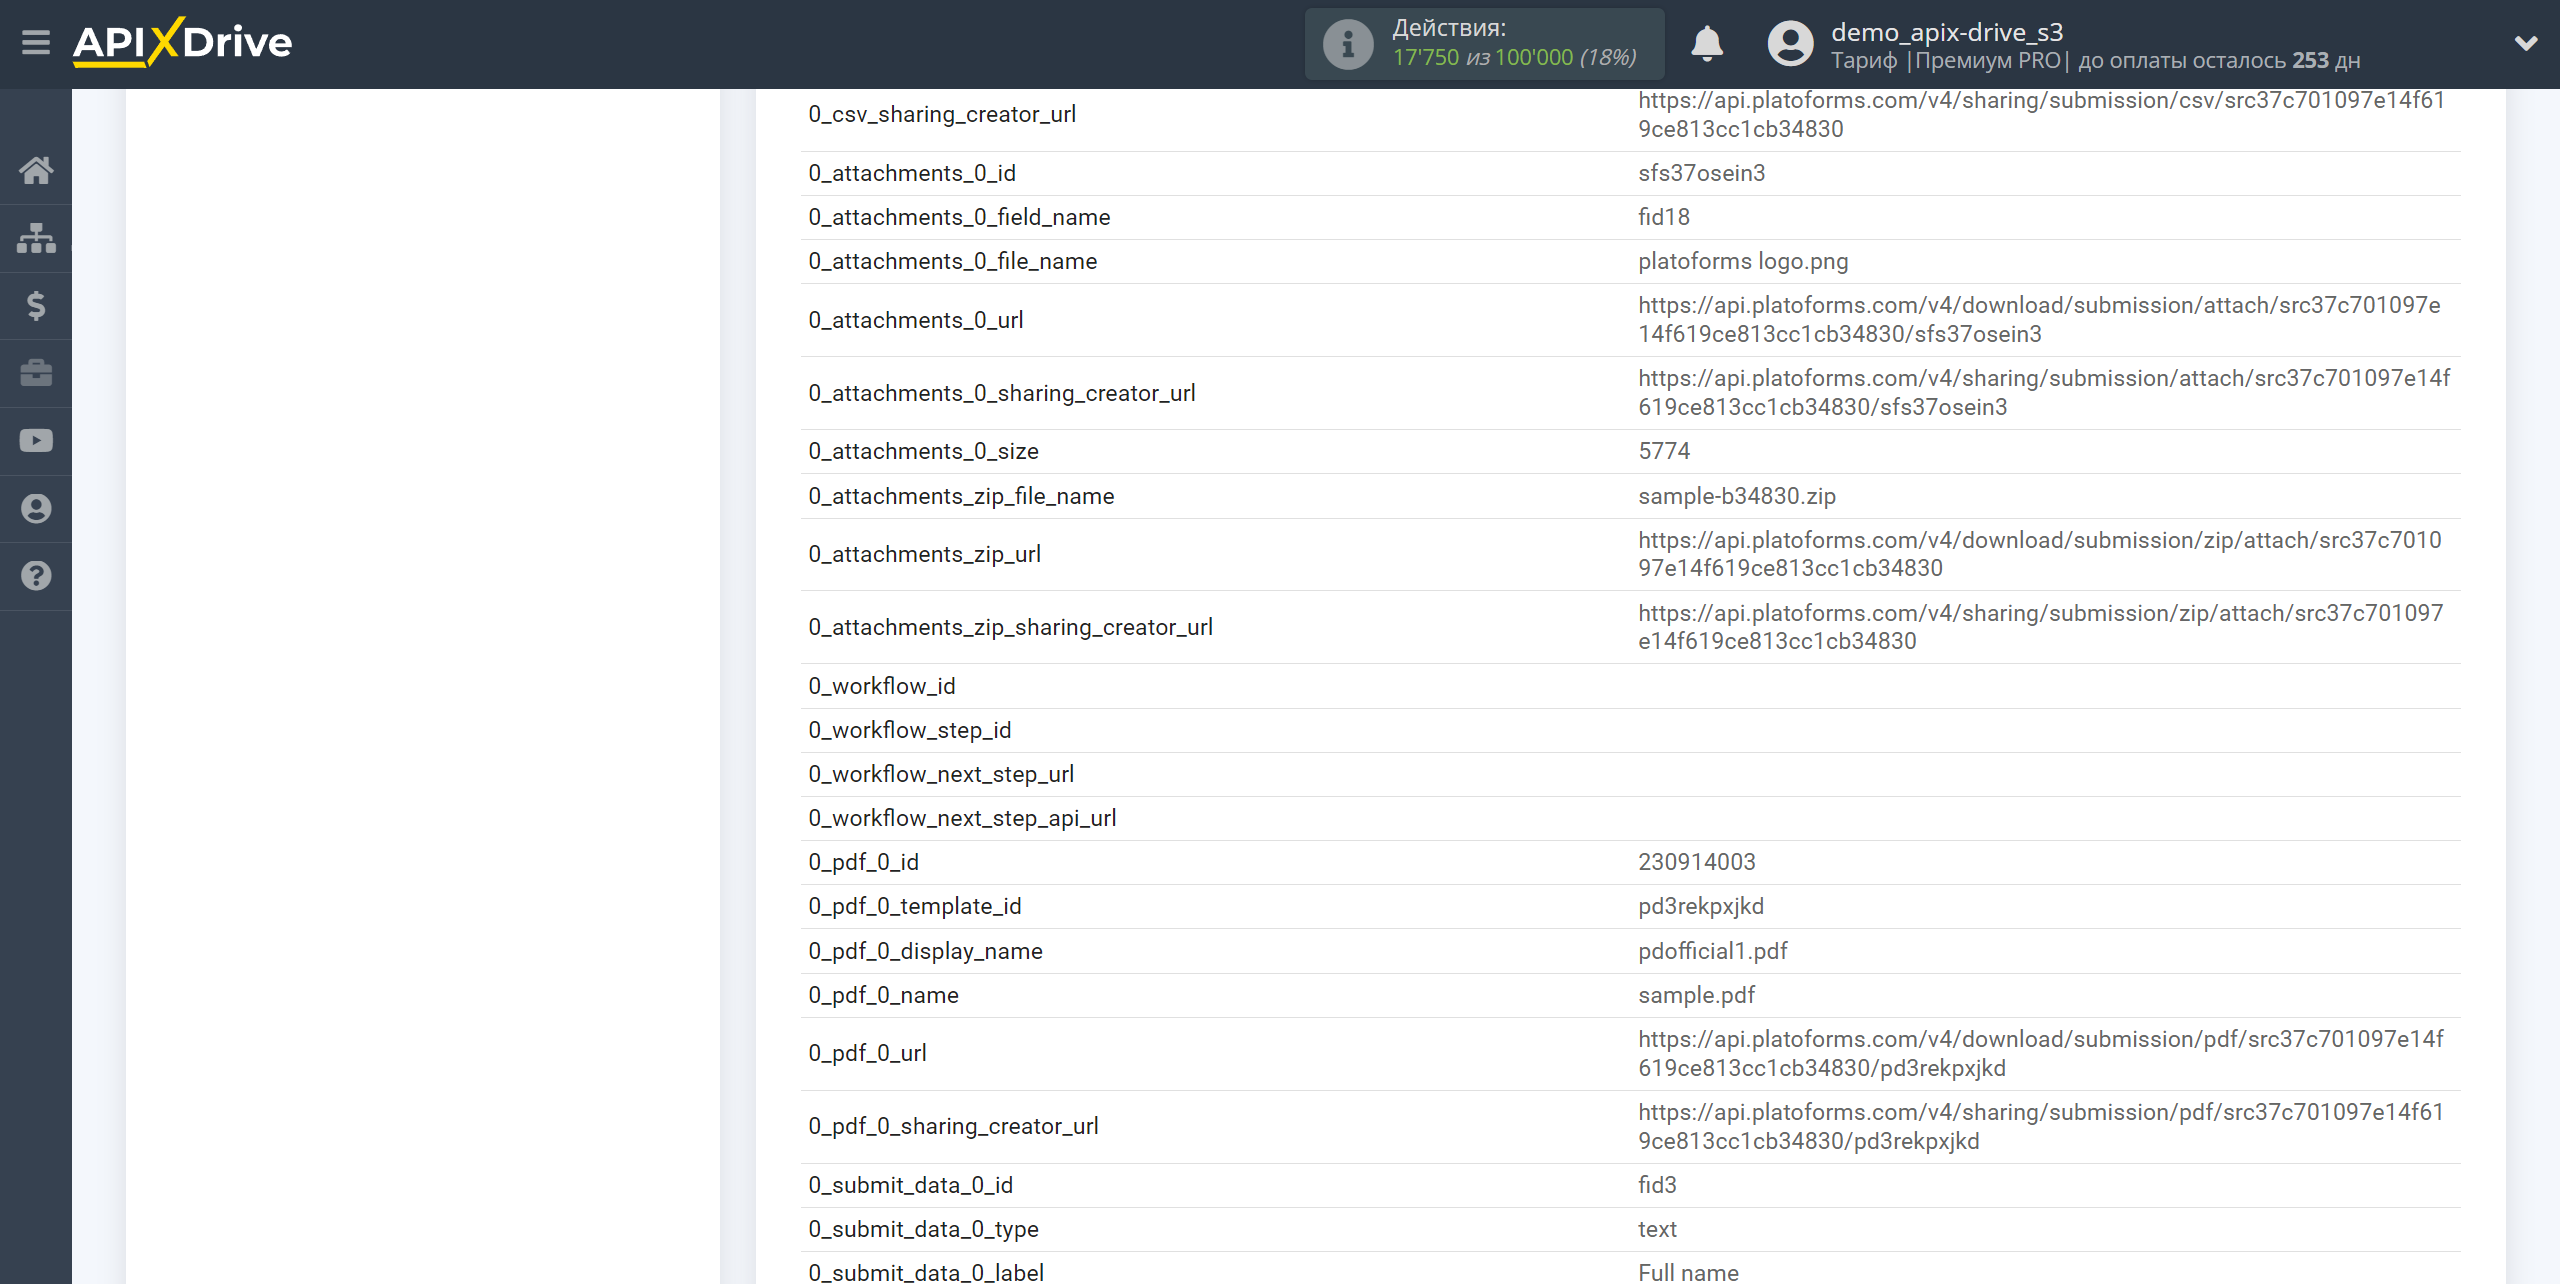The width and height of the screenshot is (2560, 1284).
Task: Select the 0_submit_data_0_id label
Action: coord(911,1185)
